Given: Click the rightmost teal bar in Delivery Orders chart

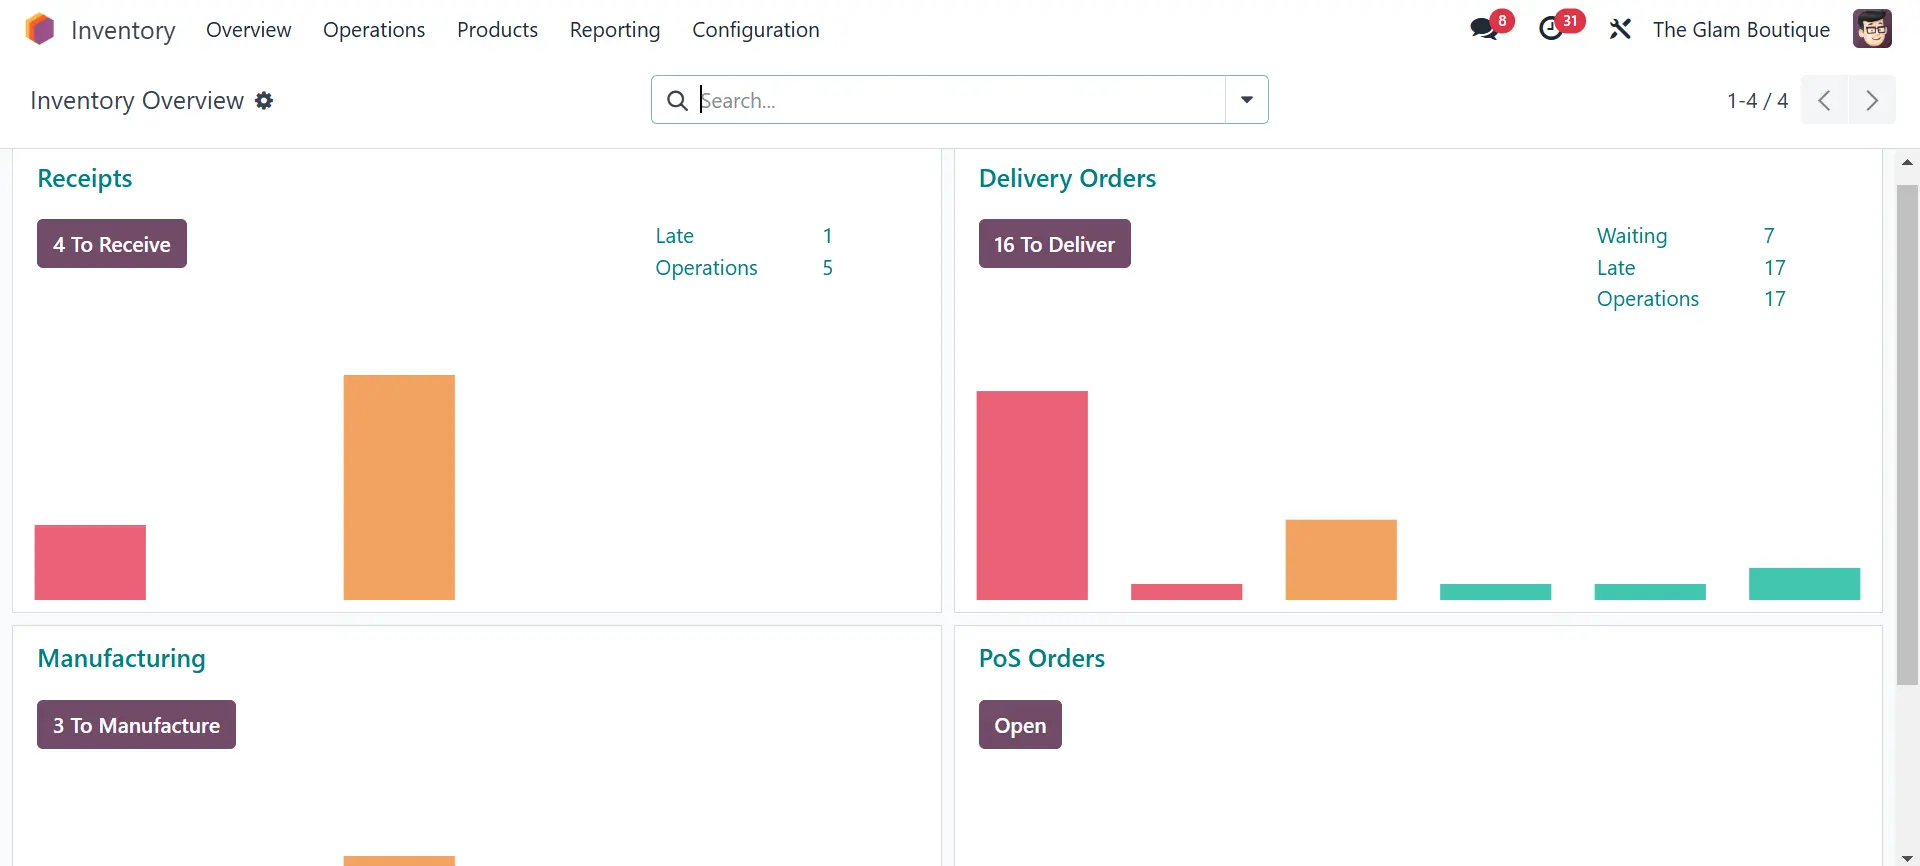Looking at the screenshot, I should pos(1804,584).
